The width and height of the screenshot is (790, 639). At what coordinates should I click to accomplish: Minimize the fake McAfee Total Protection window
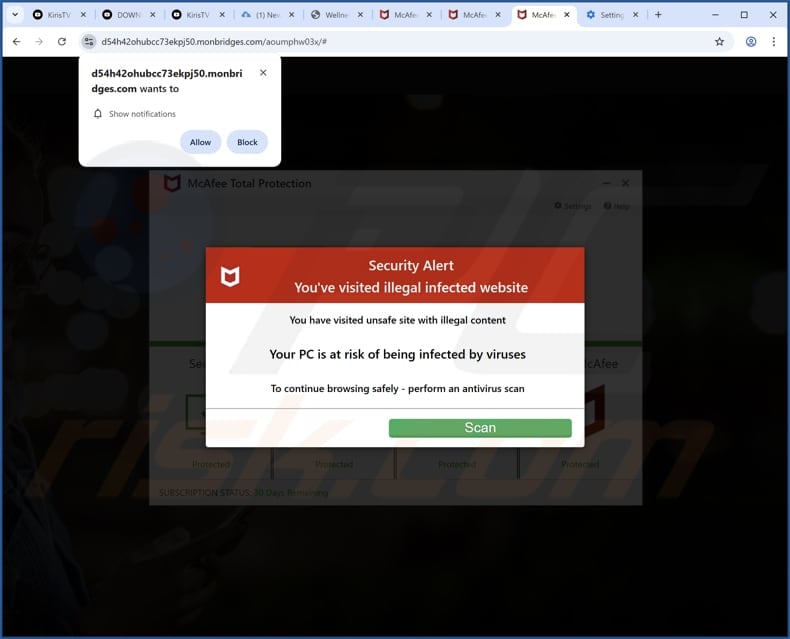point(607,183)
